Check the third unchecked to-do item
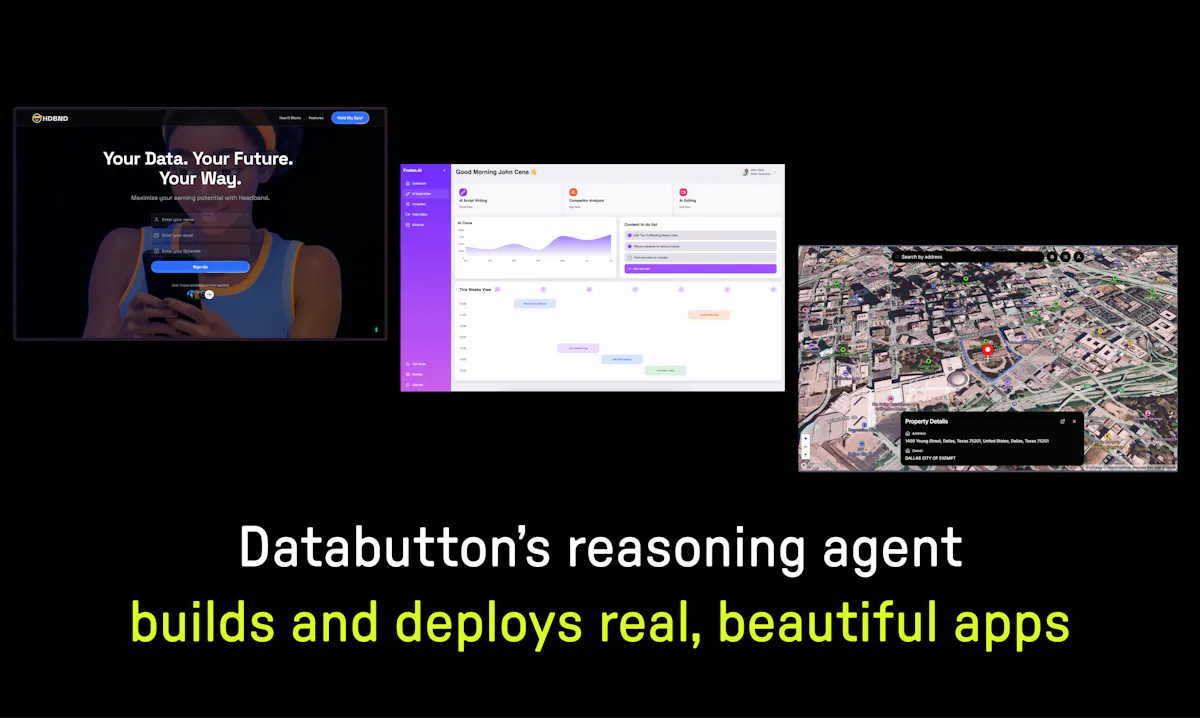 tap(630, 257)
